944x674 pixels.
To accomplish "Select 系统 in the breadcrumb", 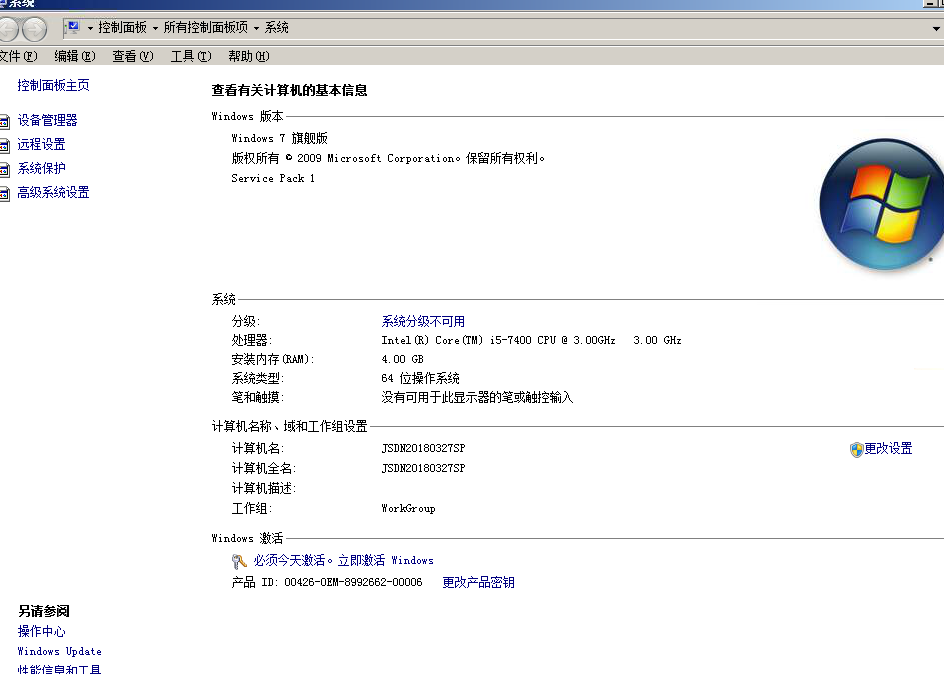I will (x=276, y=28).
